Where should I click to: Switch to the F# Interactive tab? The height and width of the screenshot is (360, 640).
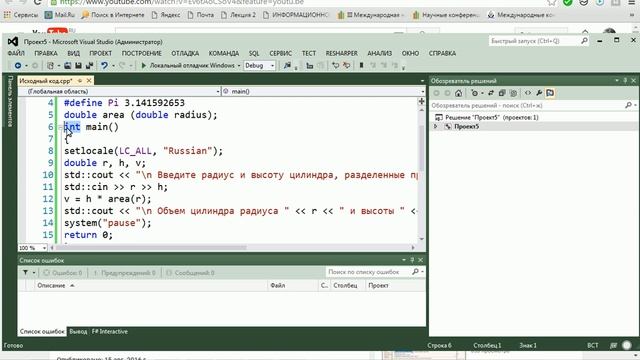point(110,331)
